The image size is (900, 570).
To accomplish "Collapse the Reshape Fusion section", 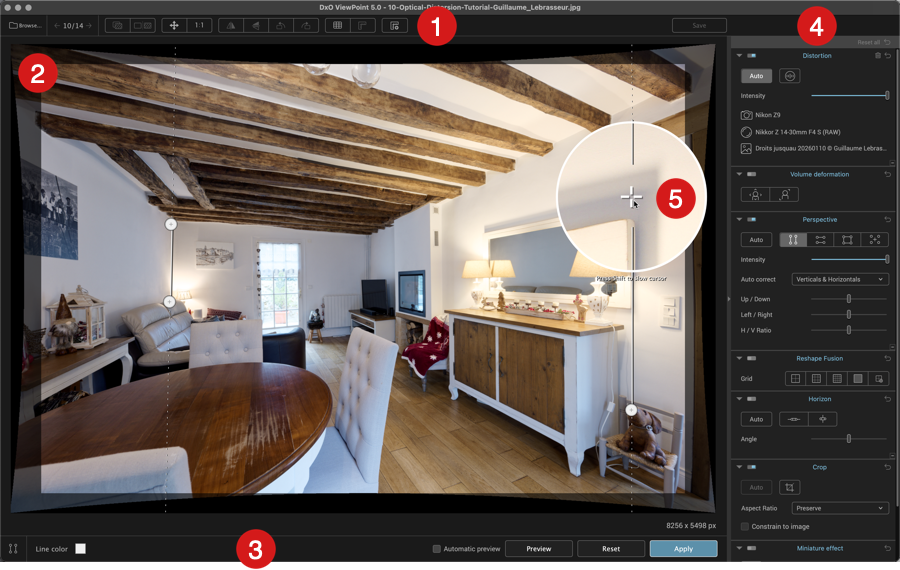I will [739, 358].
